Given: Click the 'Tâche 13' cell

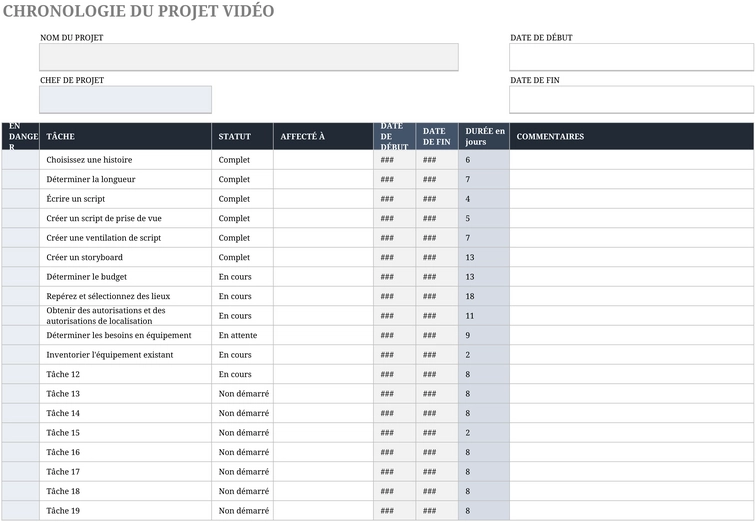Looking at the screenshot, I should 125,394.
